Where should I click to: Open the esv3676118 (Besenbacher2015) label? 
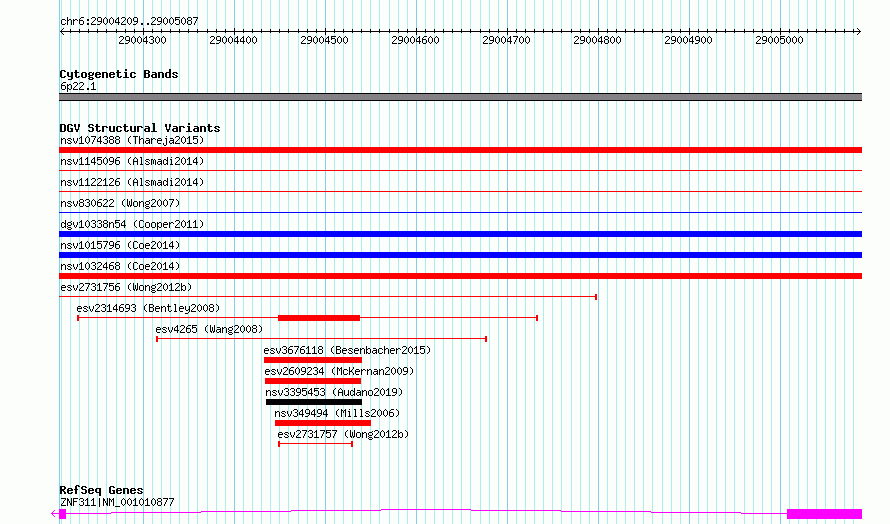tap(347, 350)
